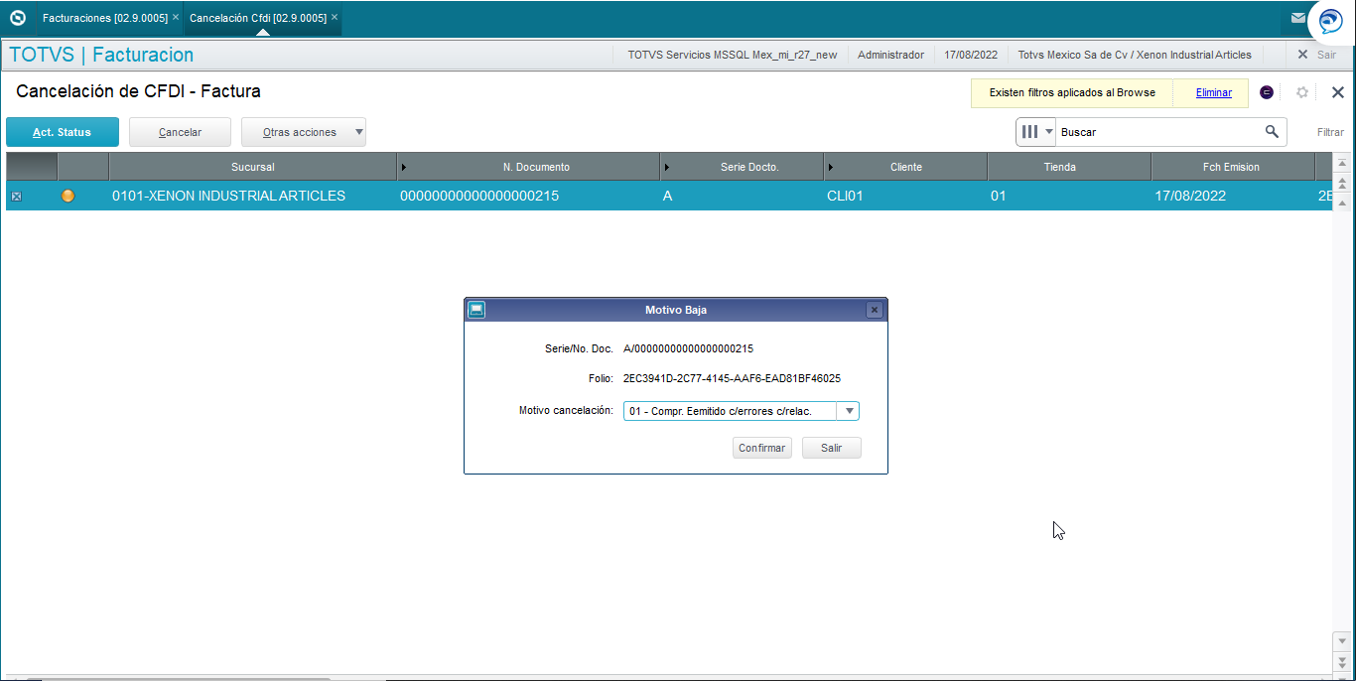The image size is (1356, 681).
Task: Click the Confirmar button in dialog
Action: point(762,448)
